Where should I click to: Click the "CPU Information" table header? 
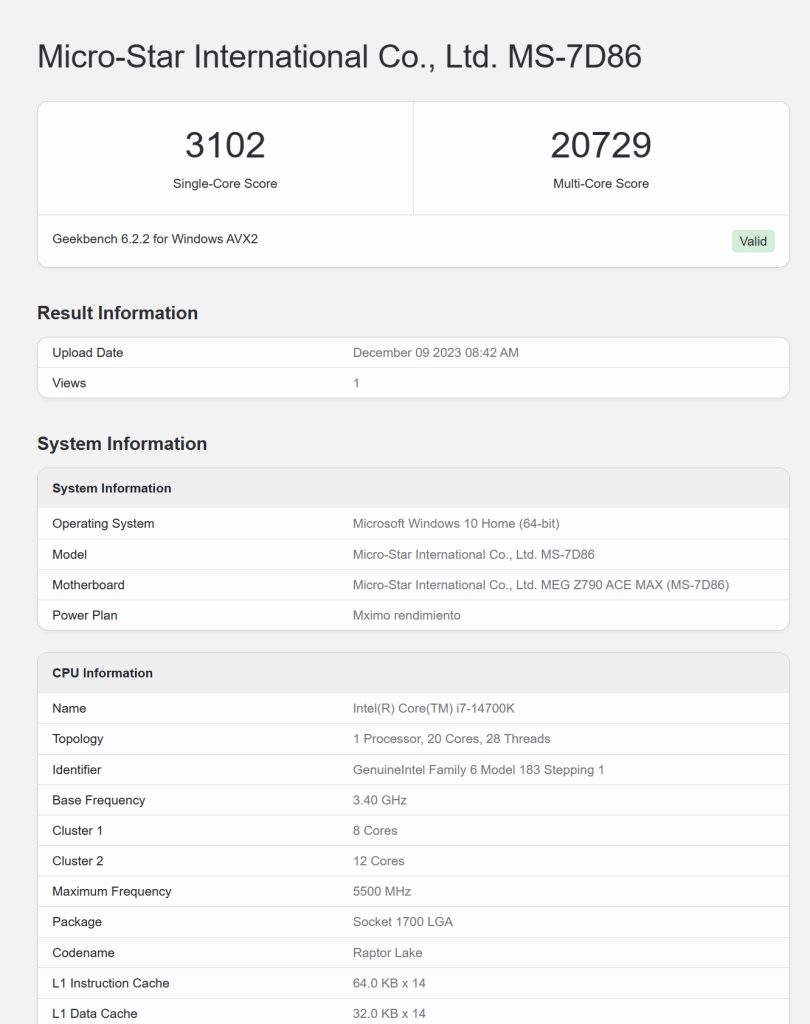(x=413, y=673)
